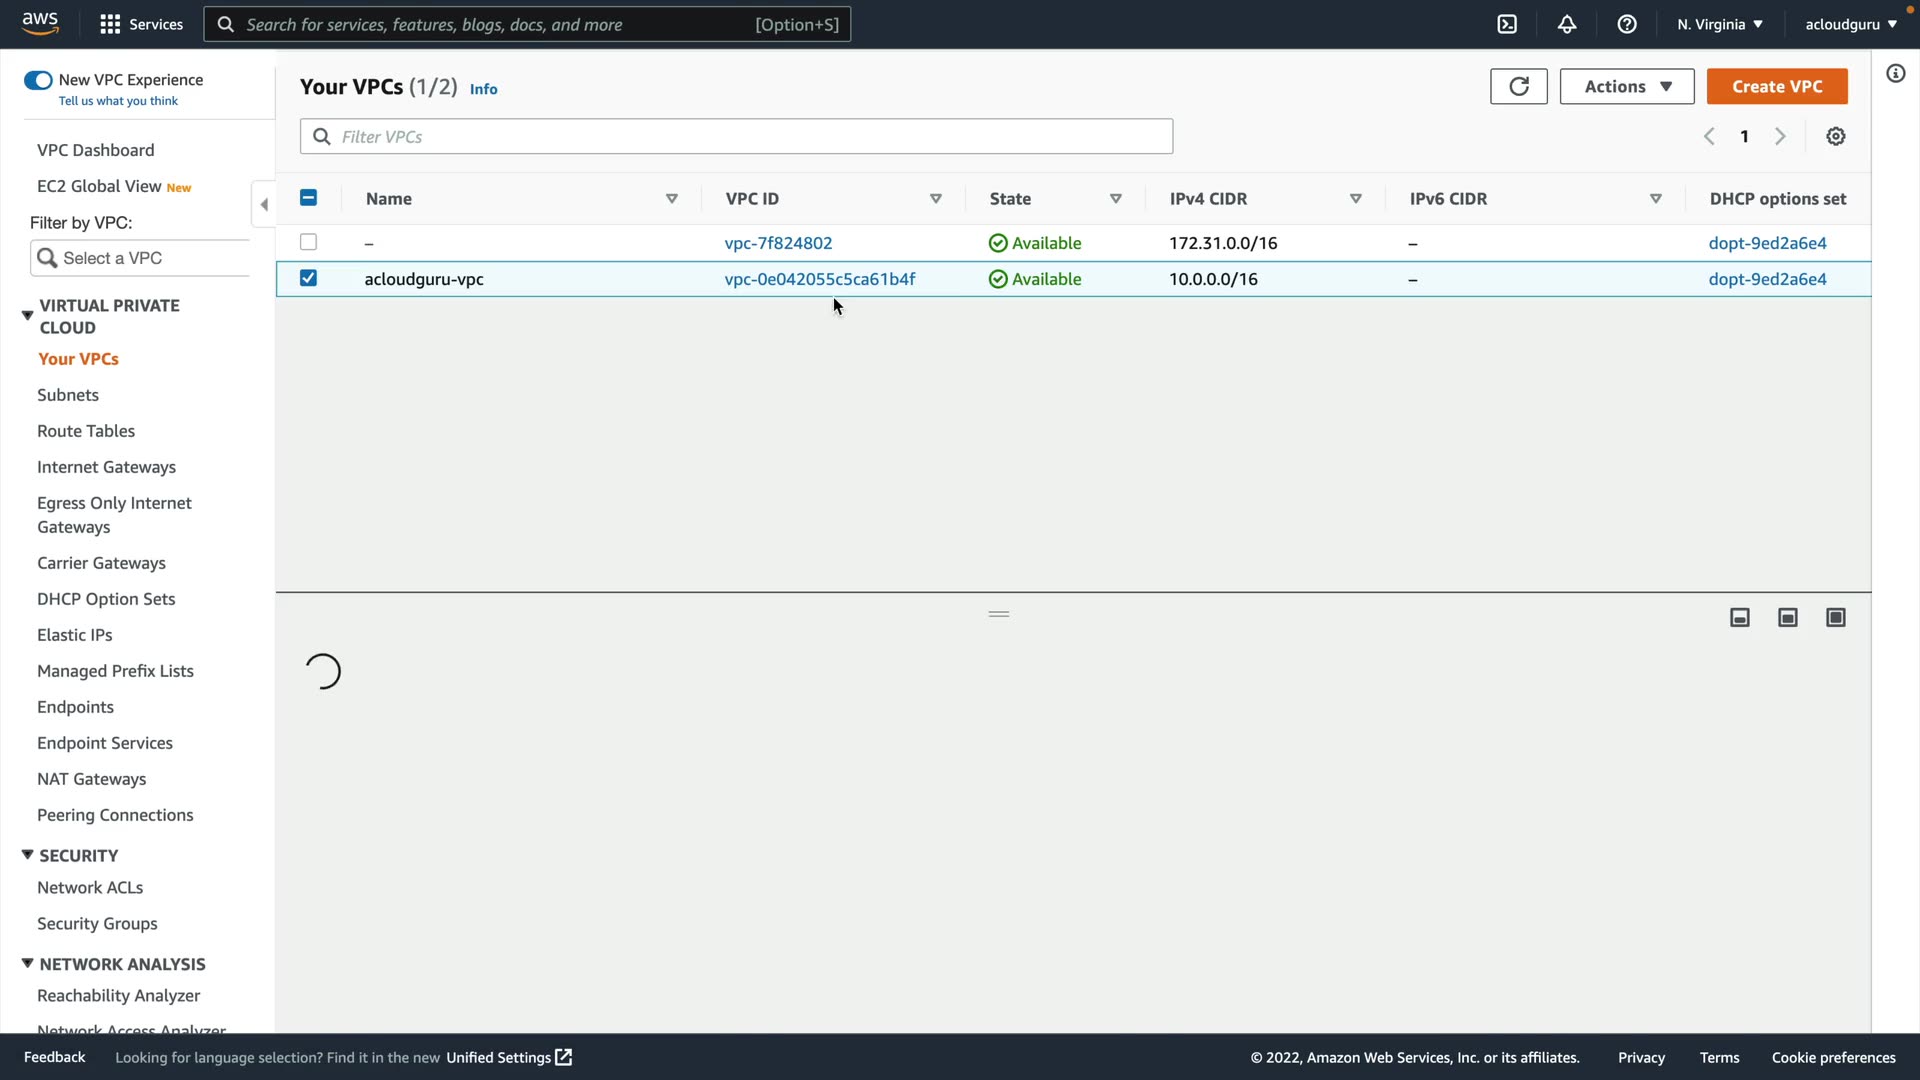
Task: Open the notifications bell
Action: pos(1567,24)
